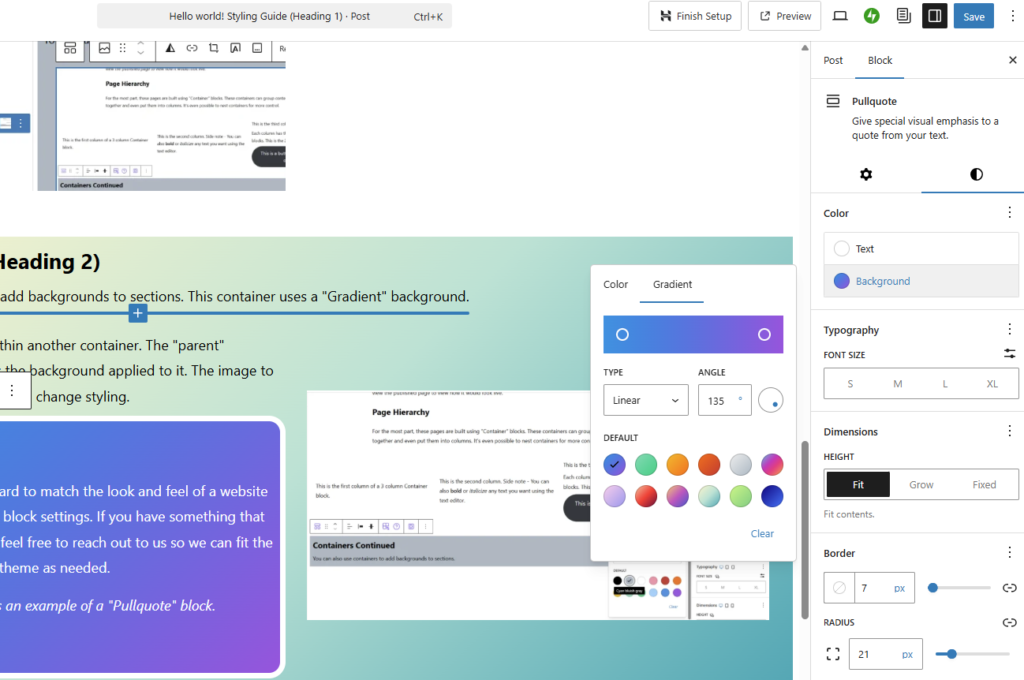Expand Typography section options menu

(x=1009, y=330)
